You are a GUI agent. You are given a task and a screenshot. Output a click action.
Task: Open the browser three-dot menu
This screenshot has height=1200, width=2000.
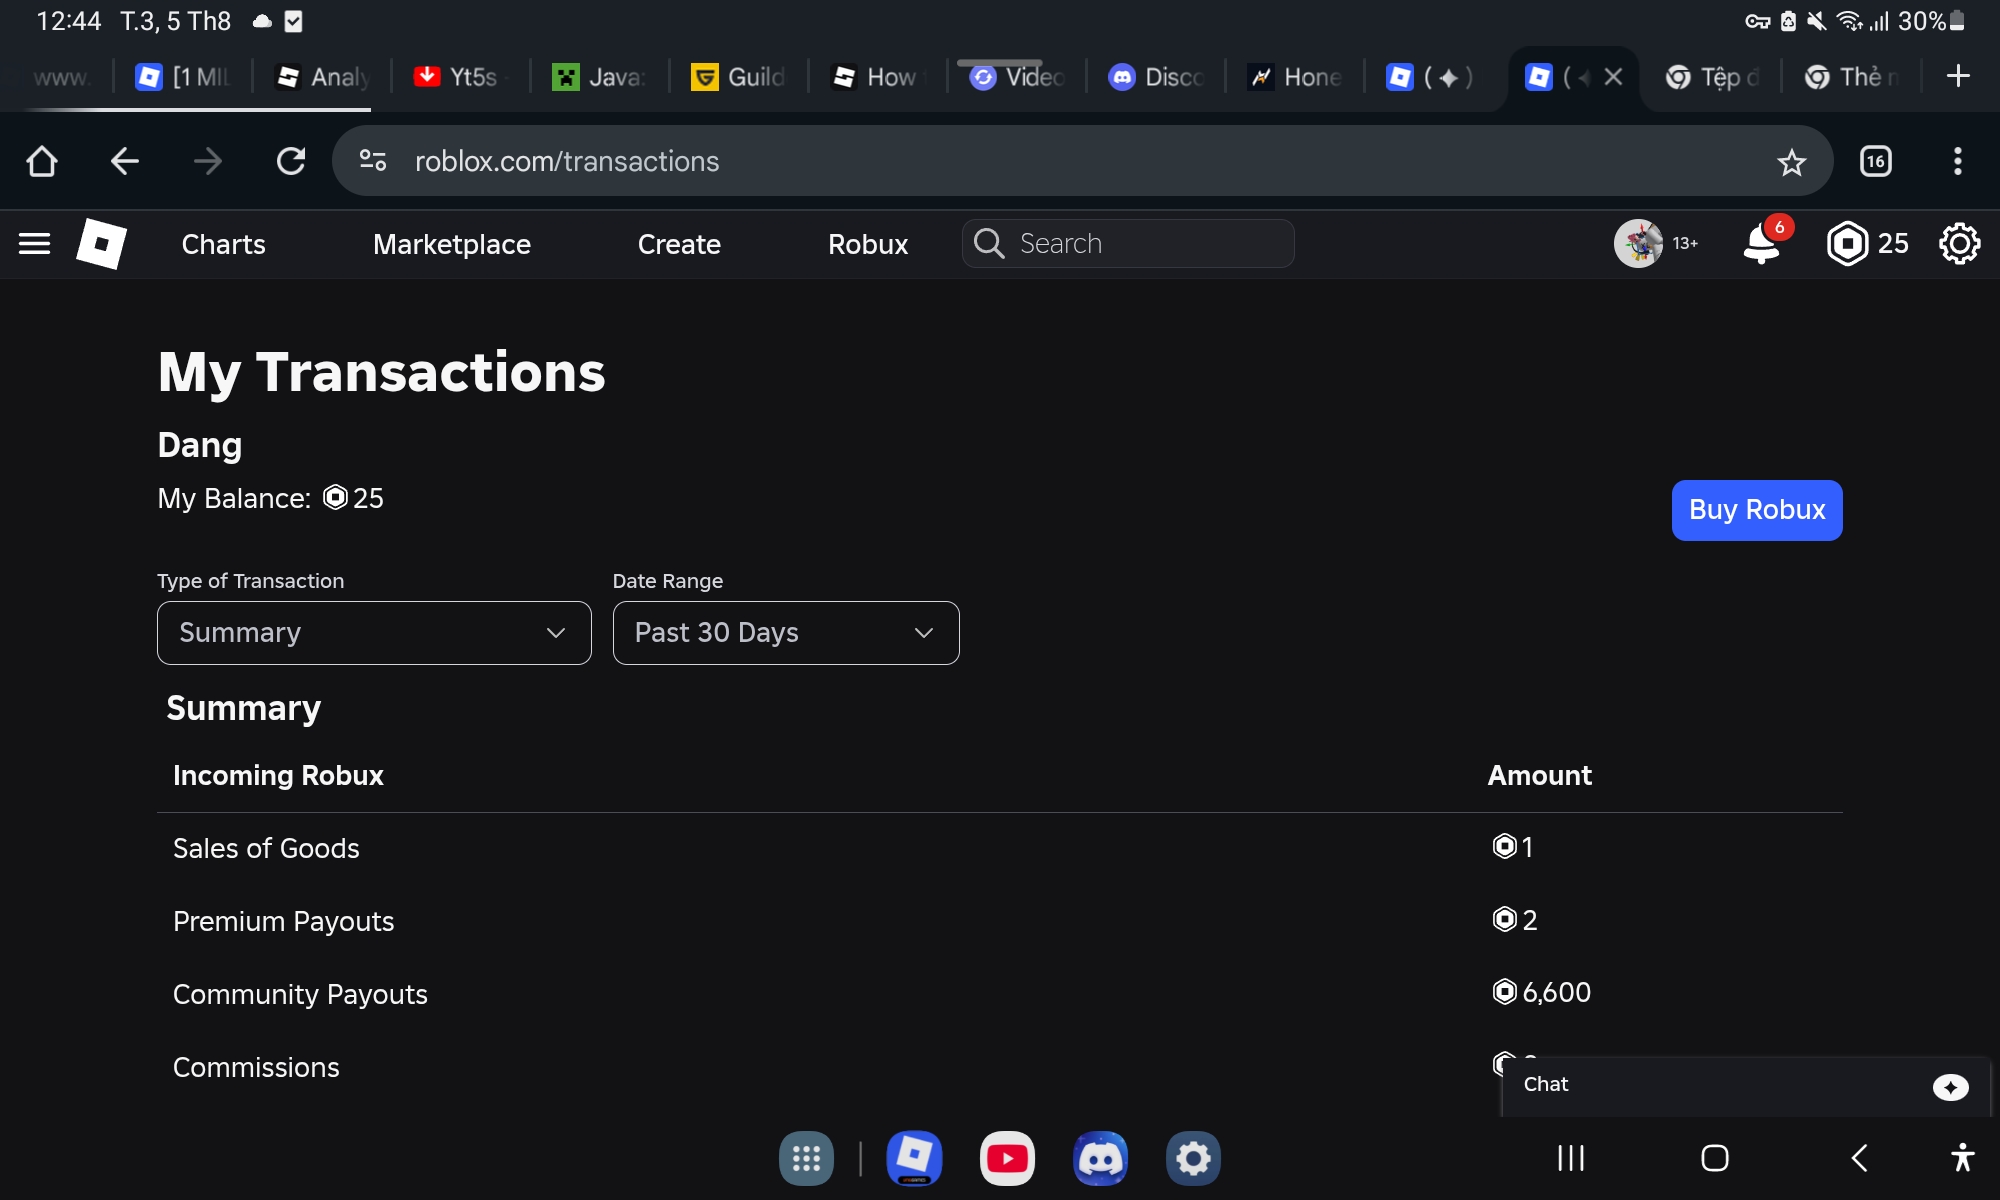[1957, 161]
